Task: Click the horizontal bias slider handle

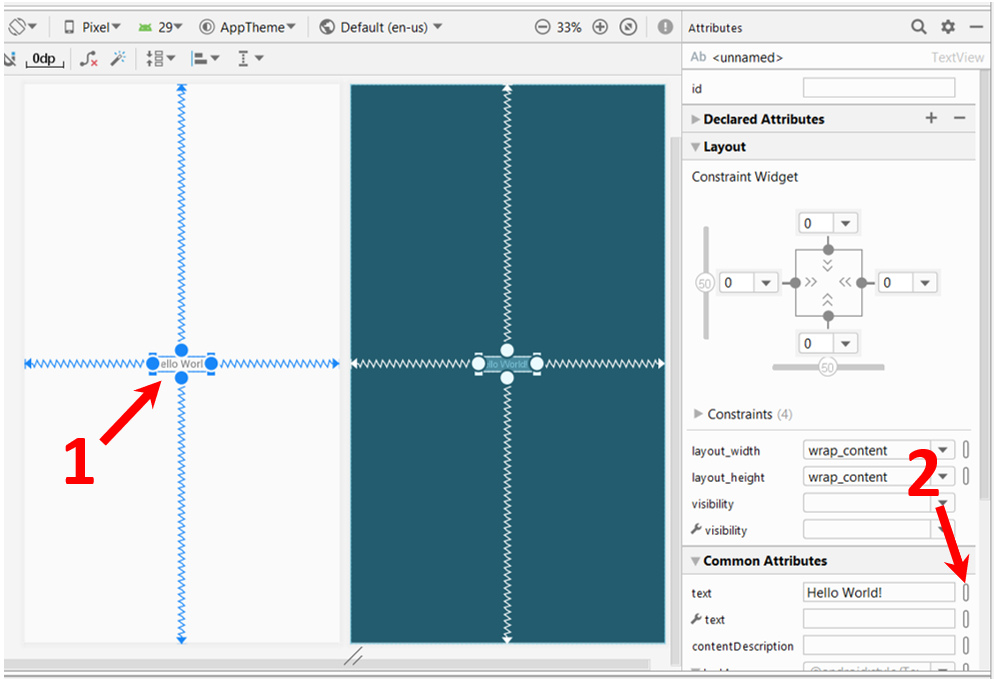Action: click(x=827, y=368)
